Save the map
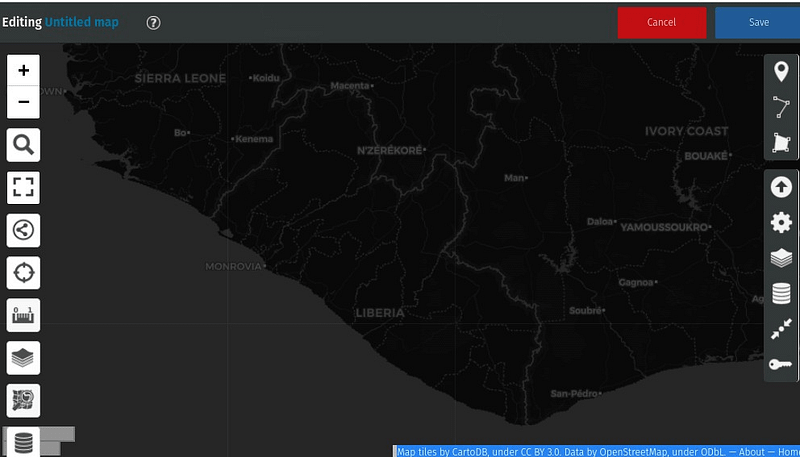Viewport: 800px width, 457px height. tap(758, 22)
